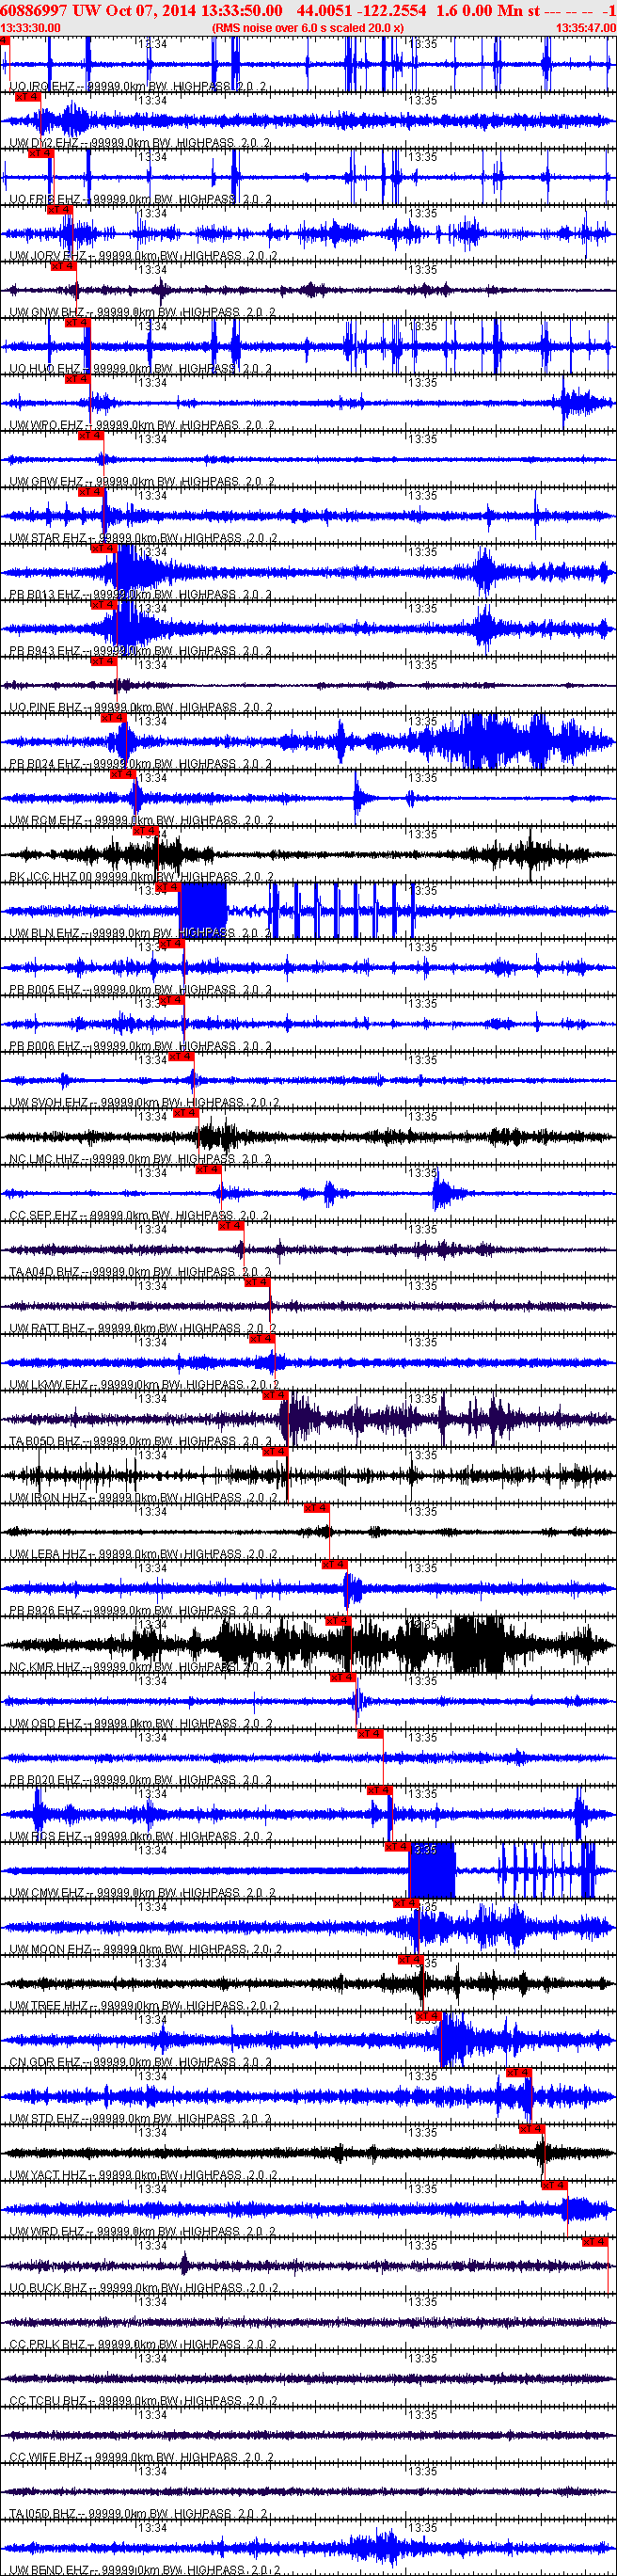The image size is (617, 2576).
Task: Click red pick flag on CN GDR trace
Action: pos(428,2017)
